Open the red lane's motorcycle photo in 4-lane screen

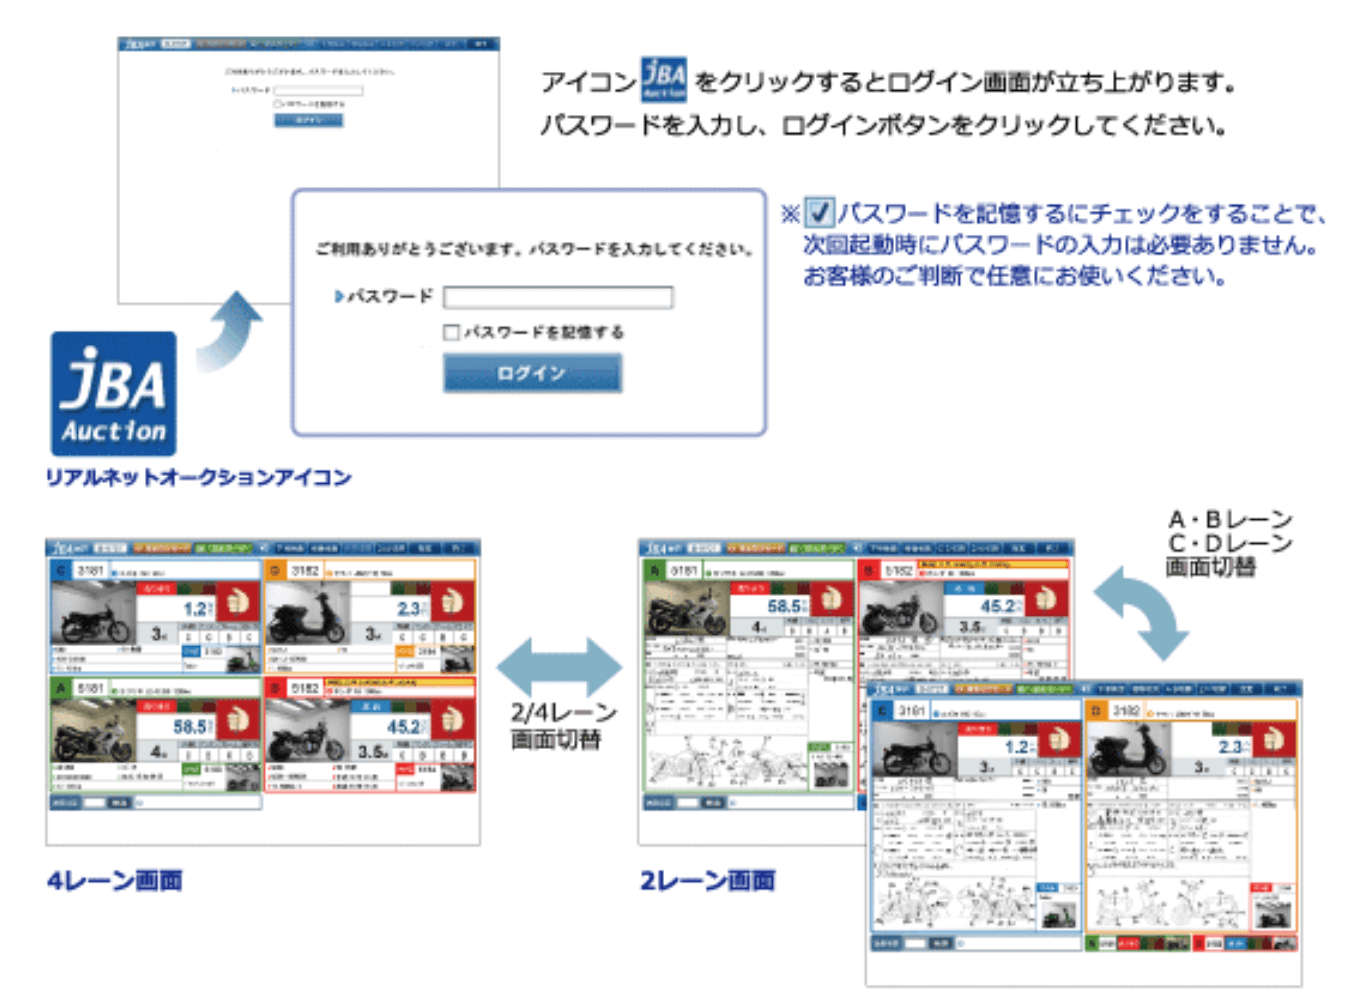click(x=306, y=731)
